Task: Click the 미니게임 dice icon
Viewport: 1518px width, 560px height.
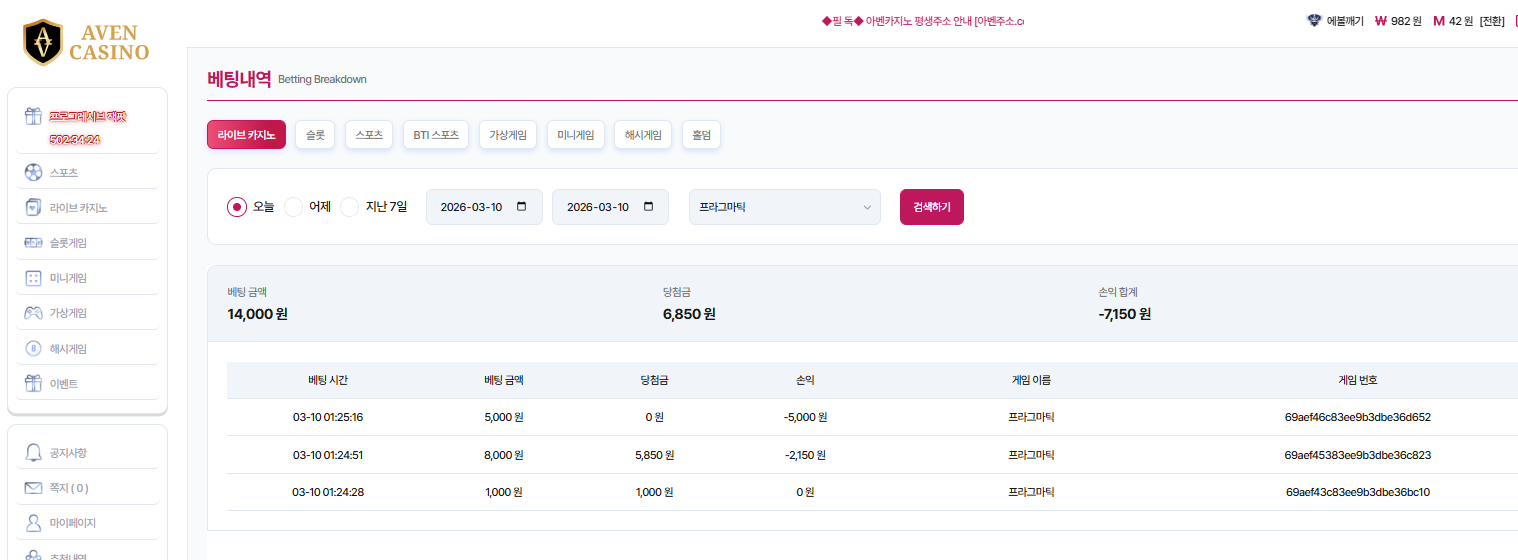Action: coord(33,278)
